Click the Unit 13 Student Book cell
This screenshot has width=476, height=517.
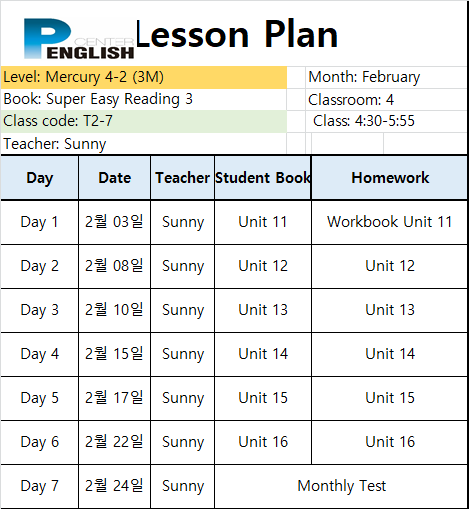pos(263,310)
